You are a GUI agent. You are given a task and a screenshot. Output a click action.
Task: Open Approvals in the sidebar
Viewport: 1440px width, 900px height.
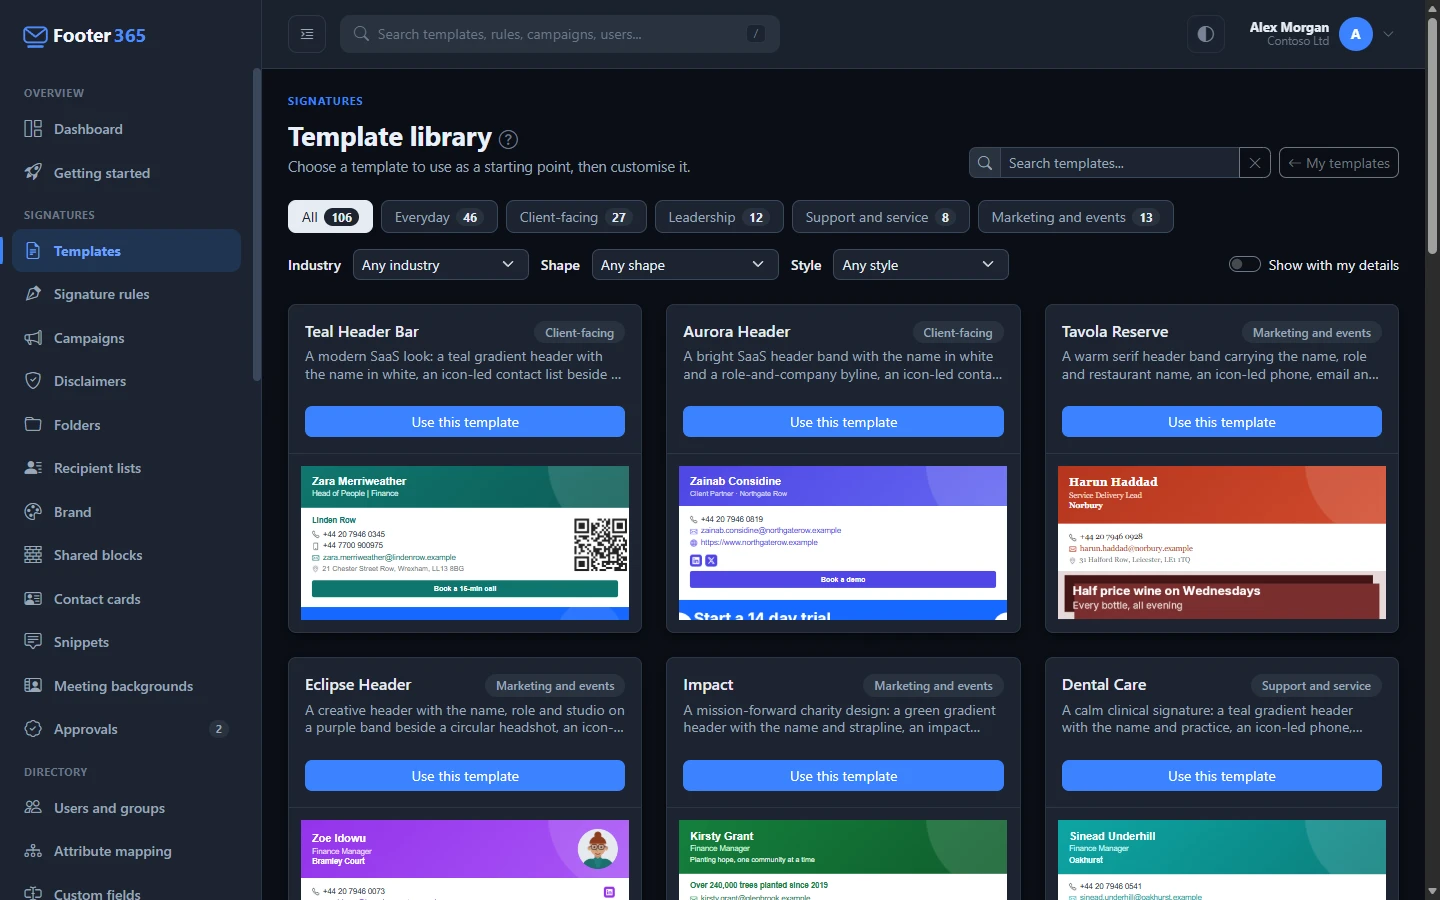coord(127,729)
